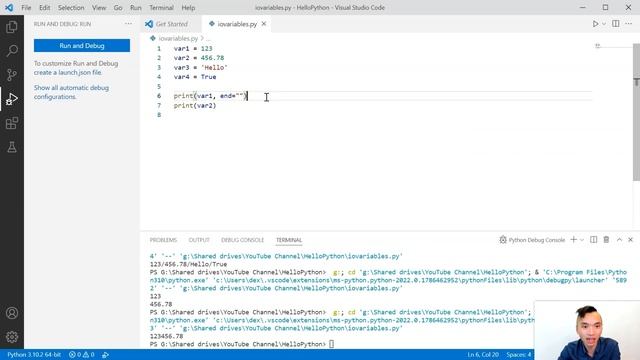Kill terminal with the trash icon
Image resolution: width=640 pixels, height=360 pixels.
click(606, 240)
